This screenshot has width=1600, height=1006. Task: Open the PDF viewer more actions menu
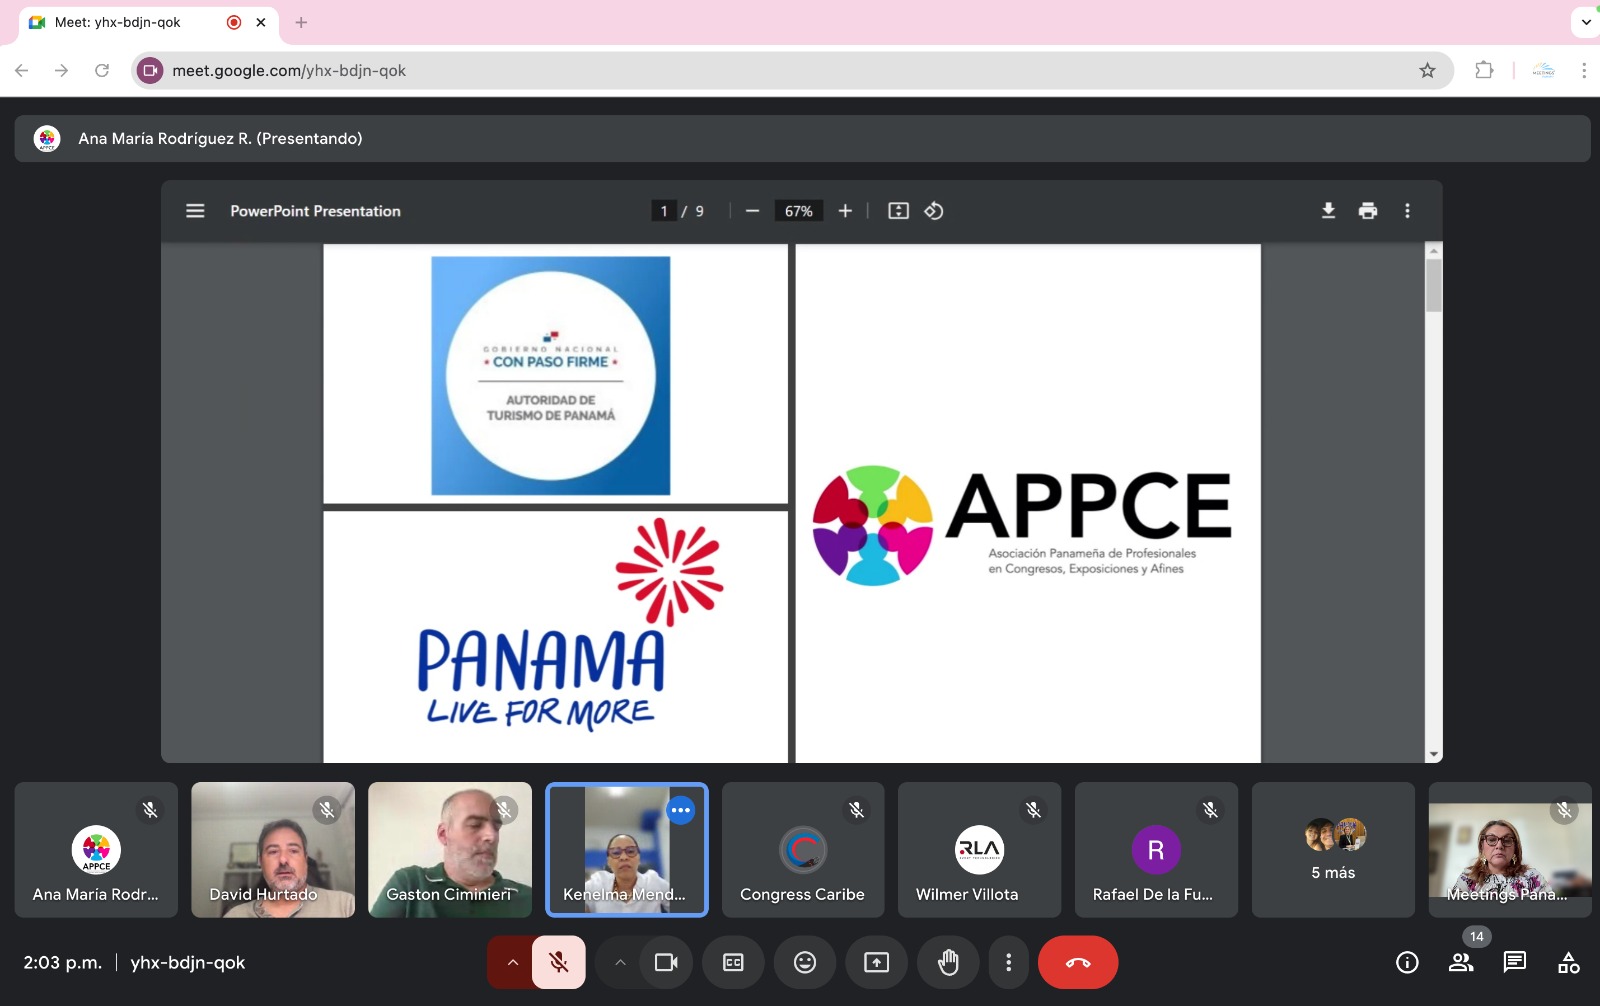tap(1407, 211)
